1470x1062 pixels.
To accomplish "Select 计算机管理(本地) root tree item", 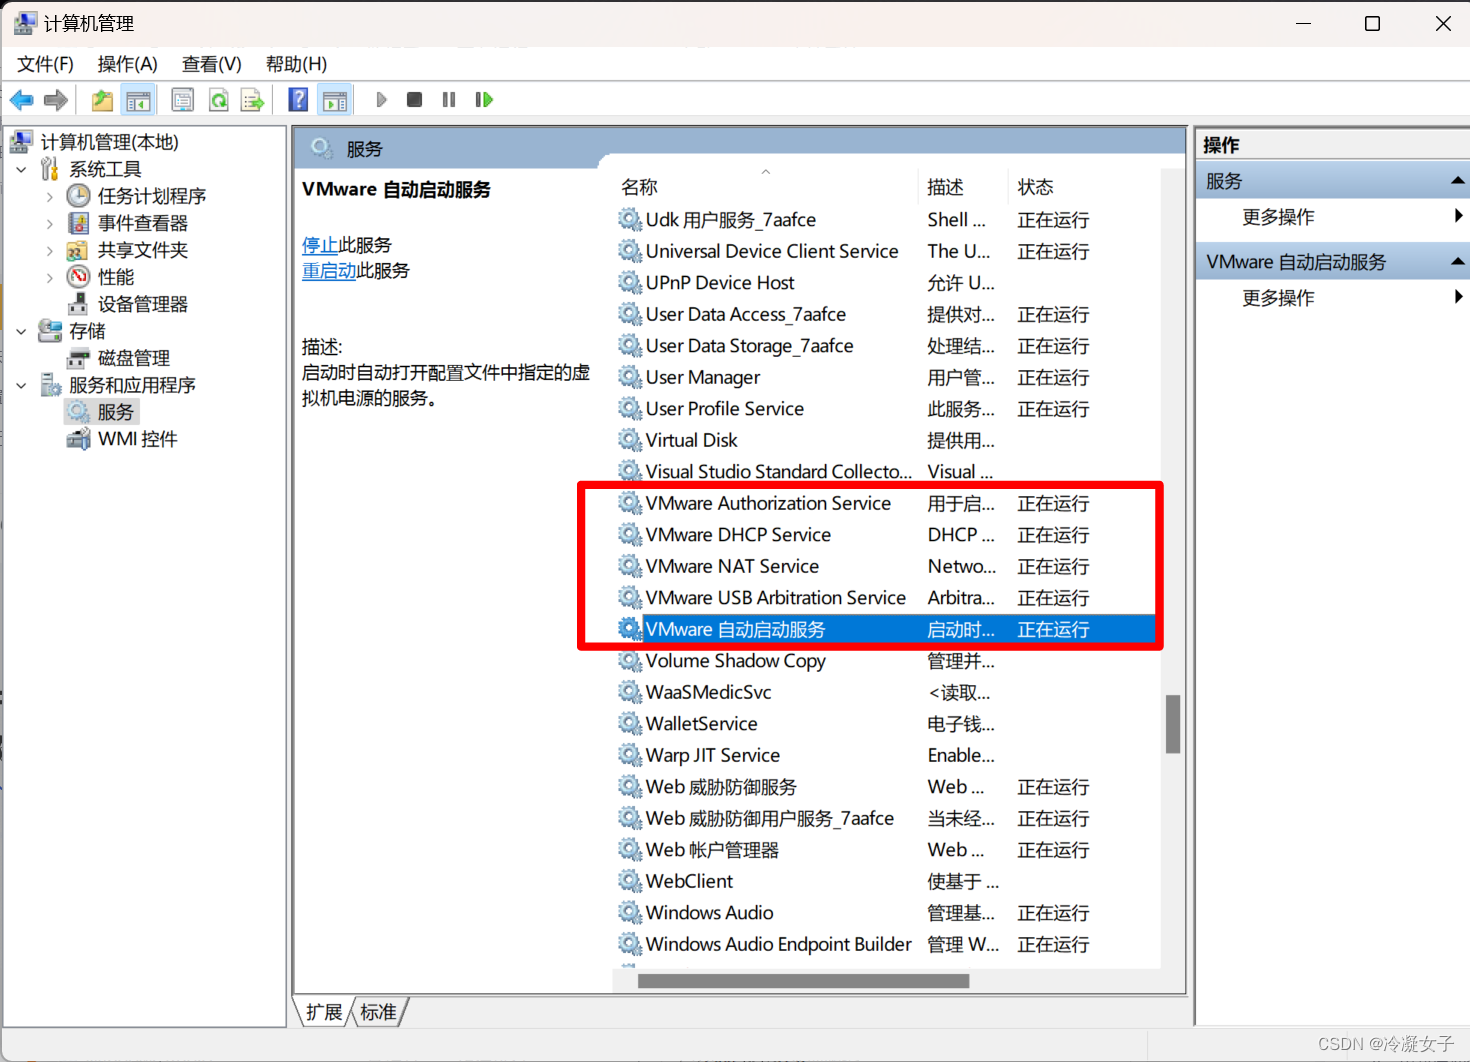I will [109, 142].
